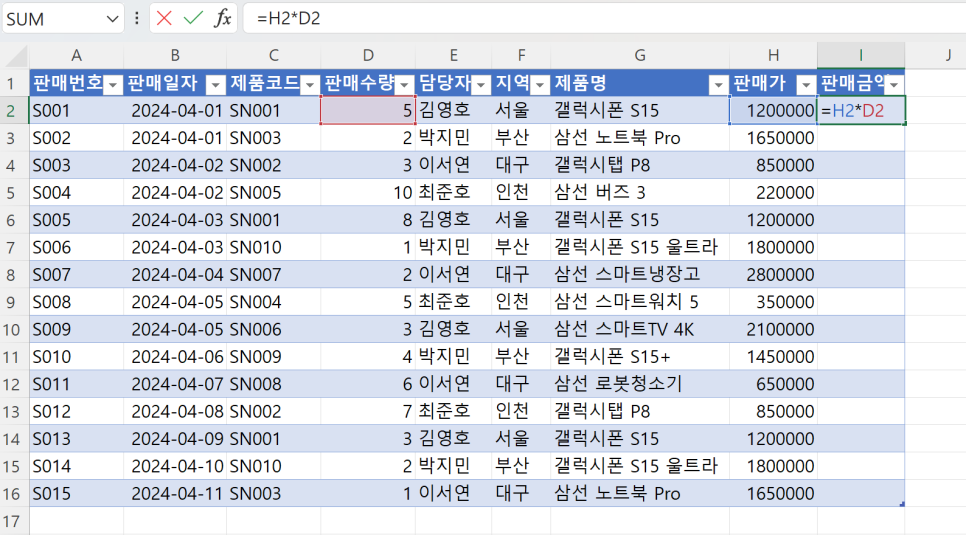The width and height of the screenshot is (966, 535).
Task: Click in the formula bar text =H2*D2
Action: coord(288,18)
